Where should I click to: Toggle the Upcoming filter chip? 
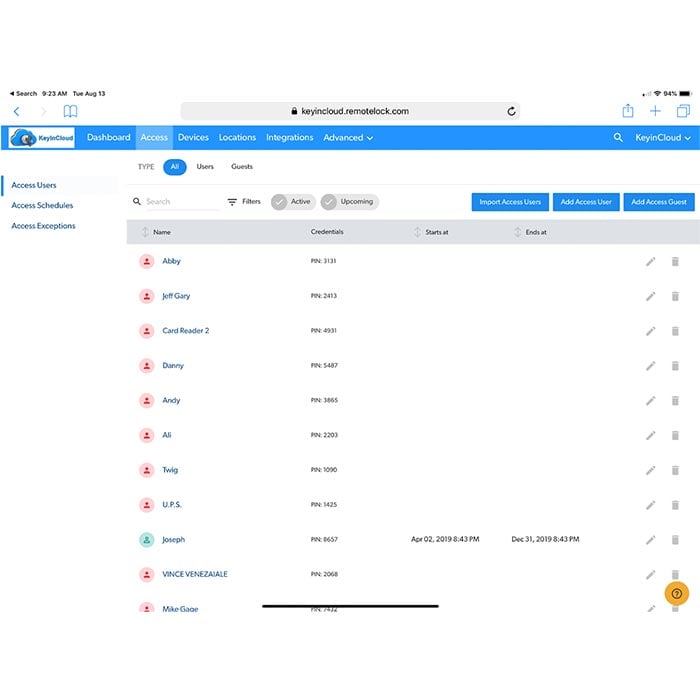(349, 201)
